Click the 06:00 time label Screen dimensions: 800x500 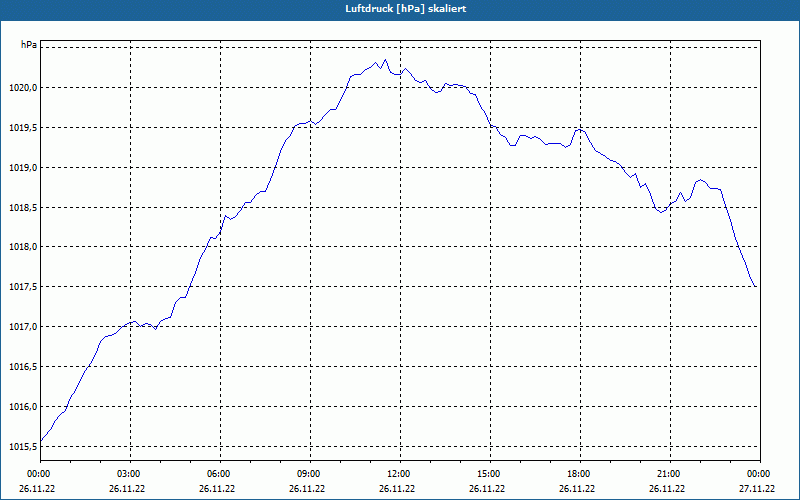pos(220,474)
